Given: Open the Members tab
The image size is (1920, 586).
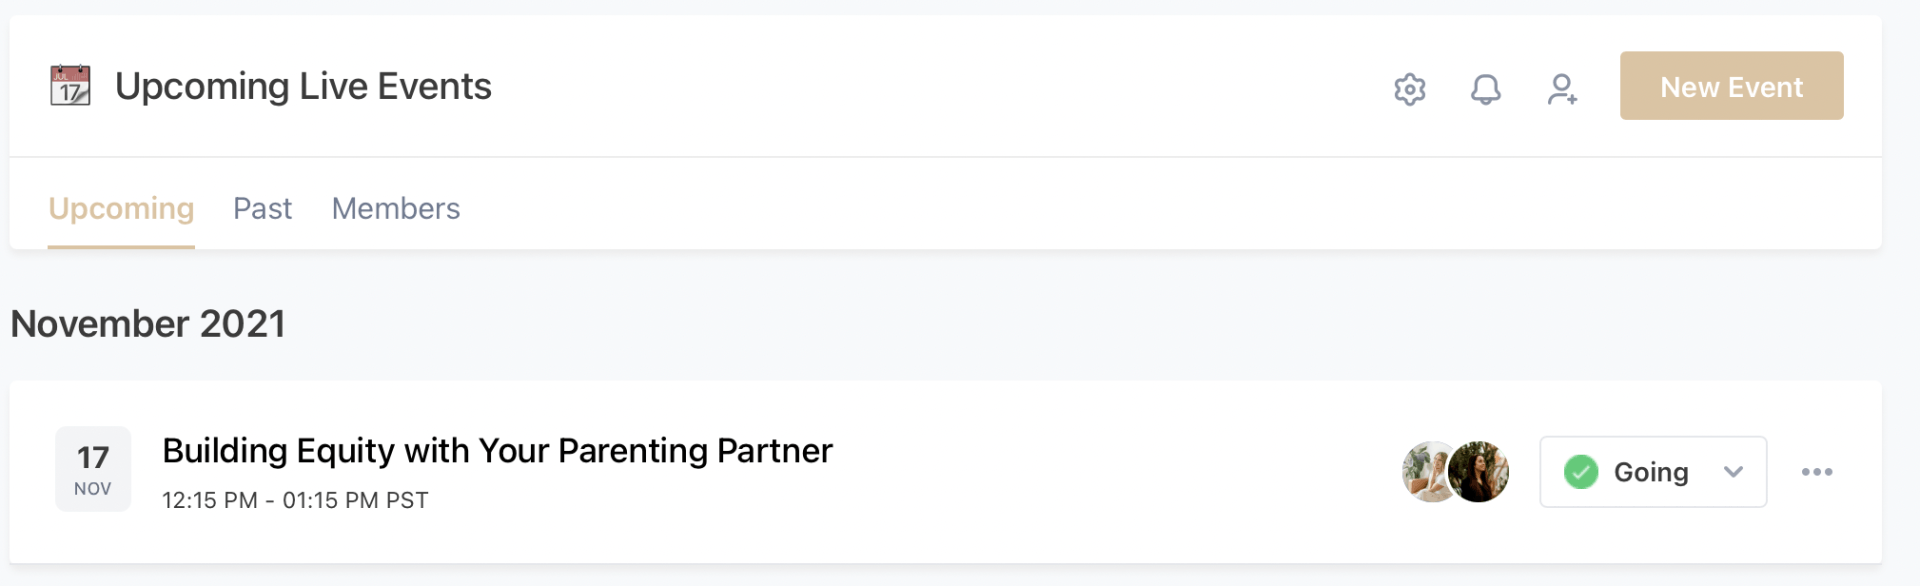Looking at the screenshot, I should point(395,208).
